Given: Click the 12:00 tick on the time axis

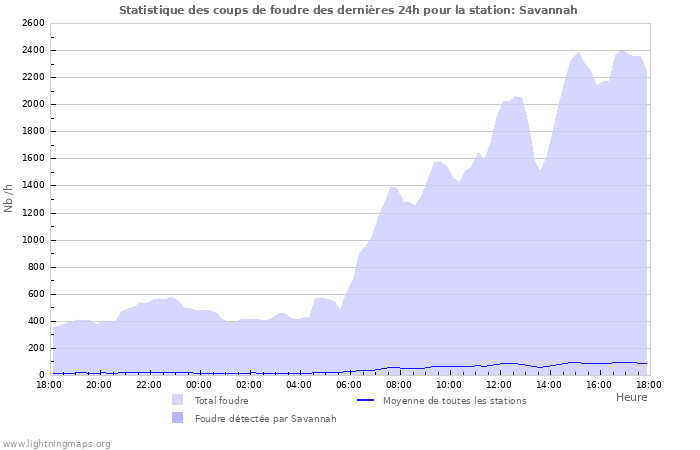Looking at the screenshot, I should (x=499, y=384).
